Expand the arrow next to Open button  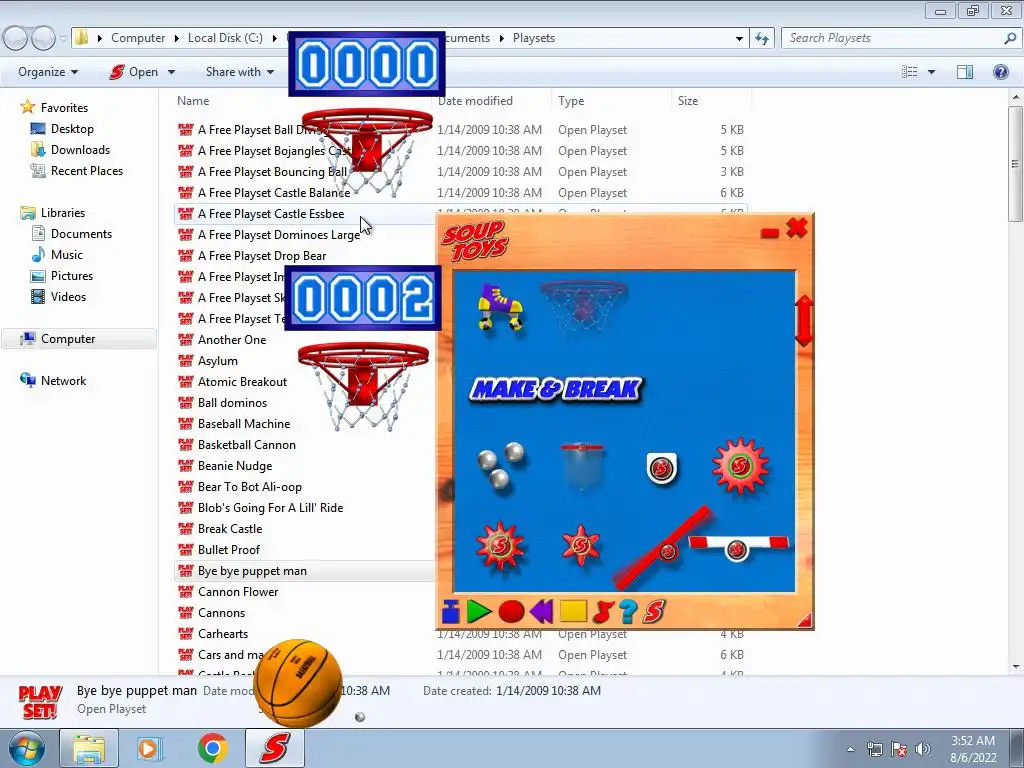point(171,72)
